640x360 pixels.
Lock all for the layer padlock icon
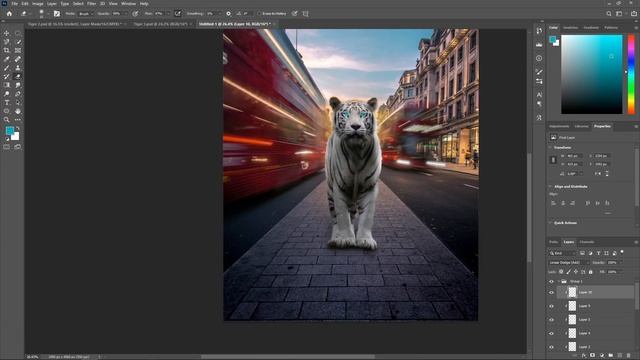point(591,272)
